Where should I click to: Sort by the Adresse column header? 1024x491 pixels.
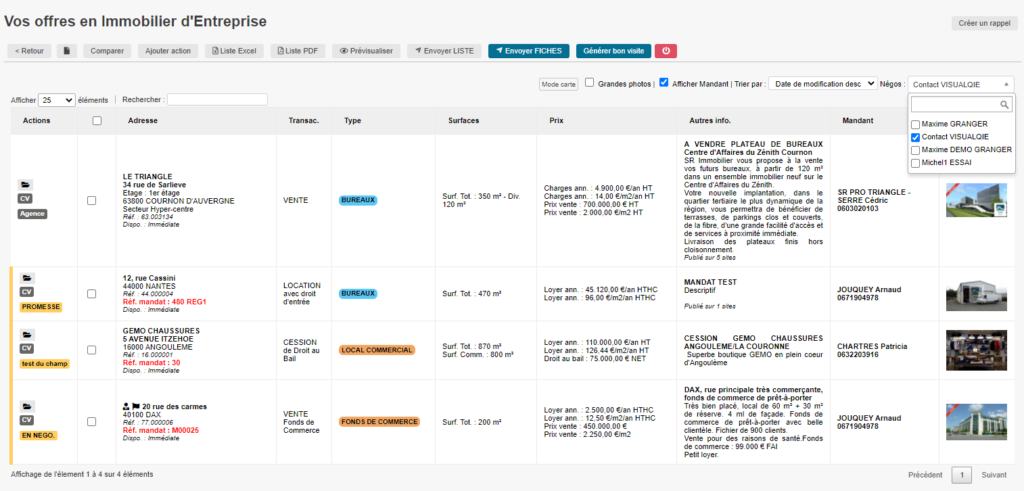tap(143, 120)
